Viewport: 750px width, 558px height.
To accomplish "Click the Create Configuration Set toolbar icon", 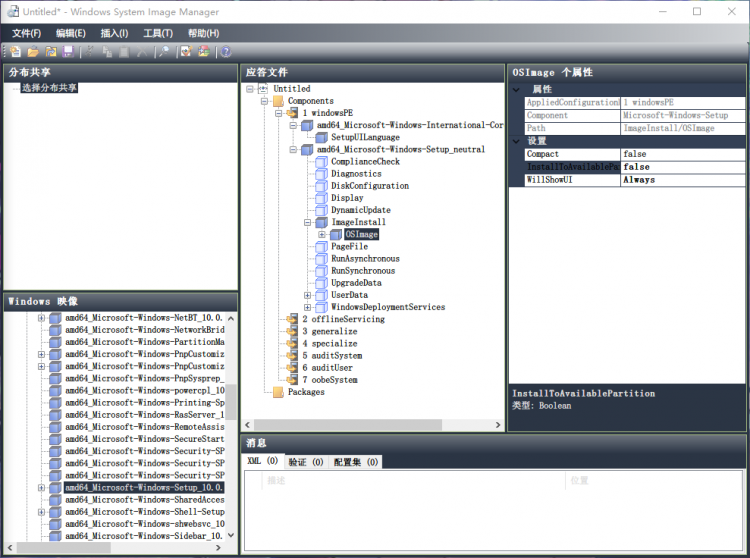I will point(204,52).
